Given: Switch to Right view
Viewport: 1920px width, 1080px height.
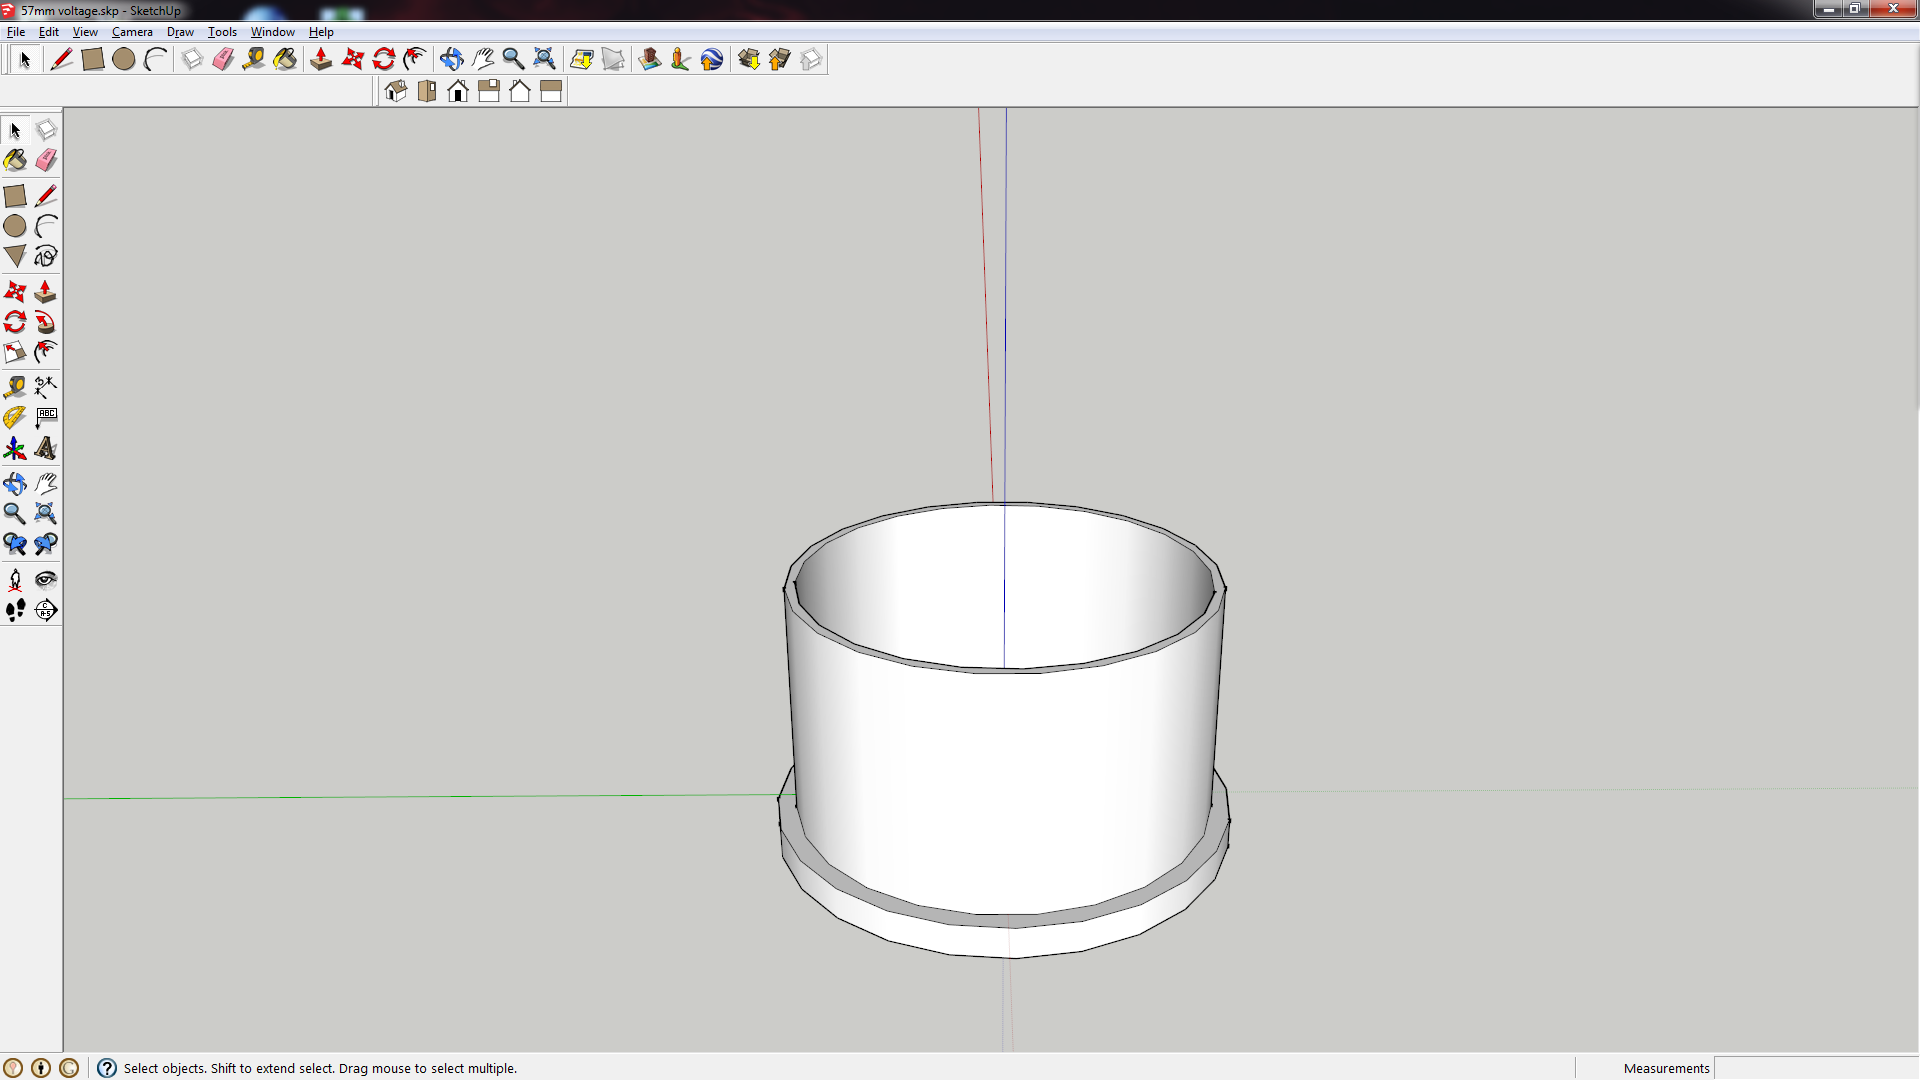Looking at the screenshot, I should (x=489, y=92).
